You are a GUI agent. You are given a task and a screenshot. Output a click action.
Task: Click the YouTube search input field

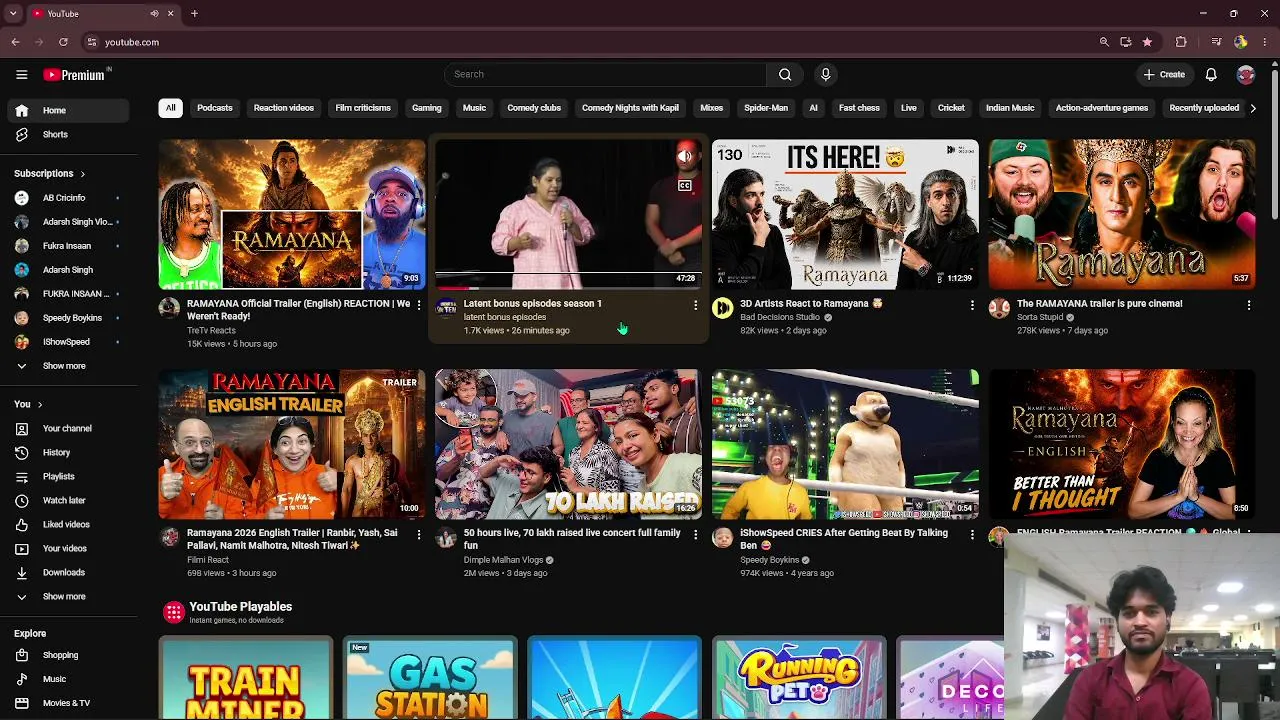coord(605,74)
